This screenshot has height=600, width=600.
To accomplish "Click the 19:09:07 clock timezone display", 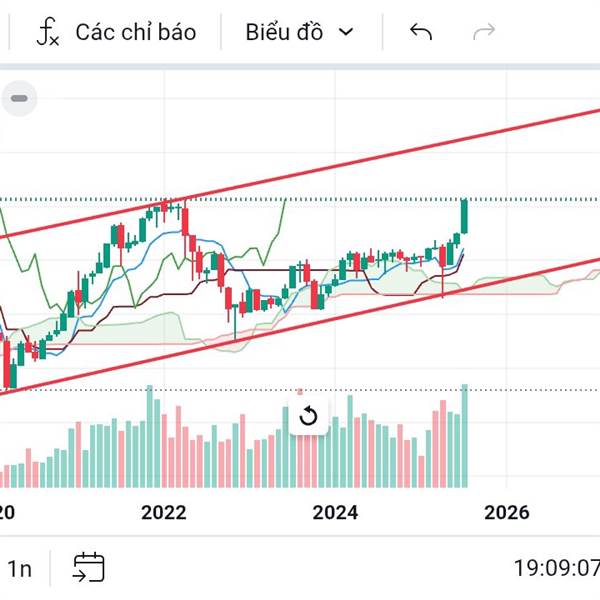I will 557,568.
